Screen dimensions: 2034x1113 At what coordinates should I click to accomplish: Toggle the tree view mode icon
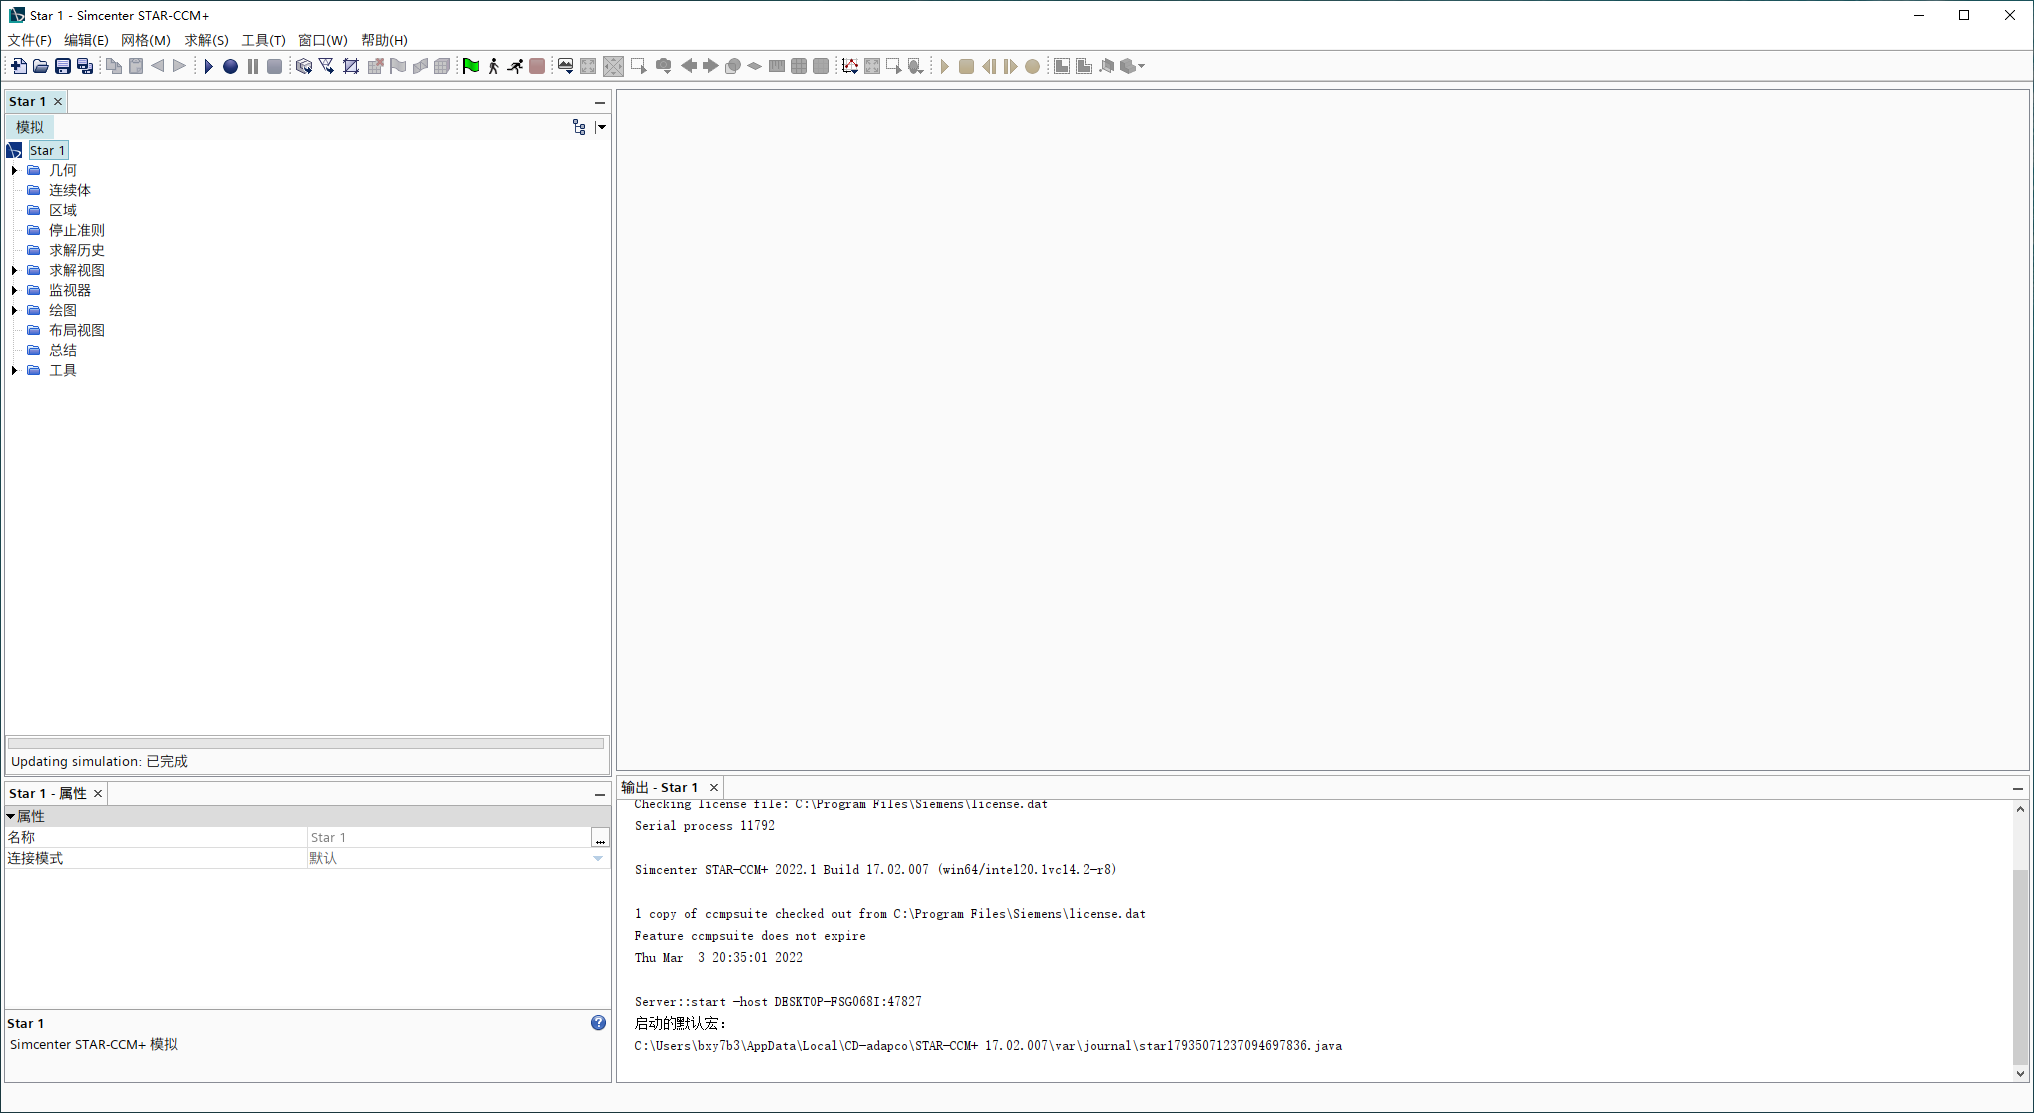(x=579, y=127)
